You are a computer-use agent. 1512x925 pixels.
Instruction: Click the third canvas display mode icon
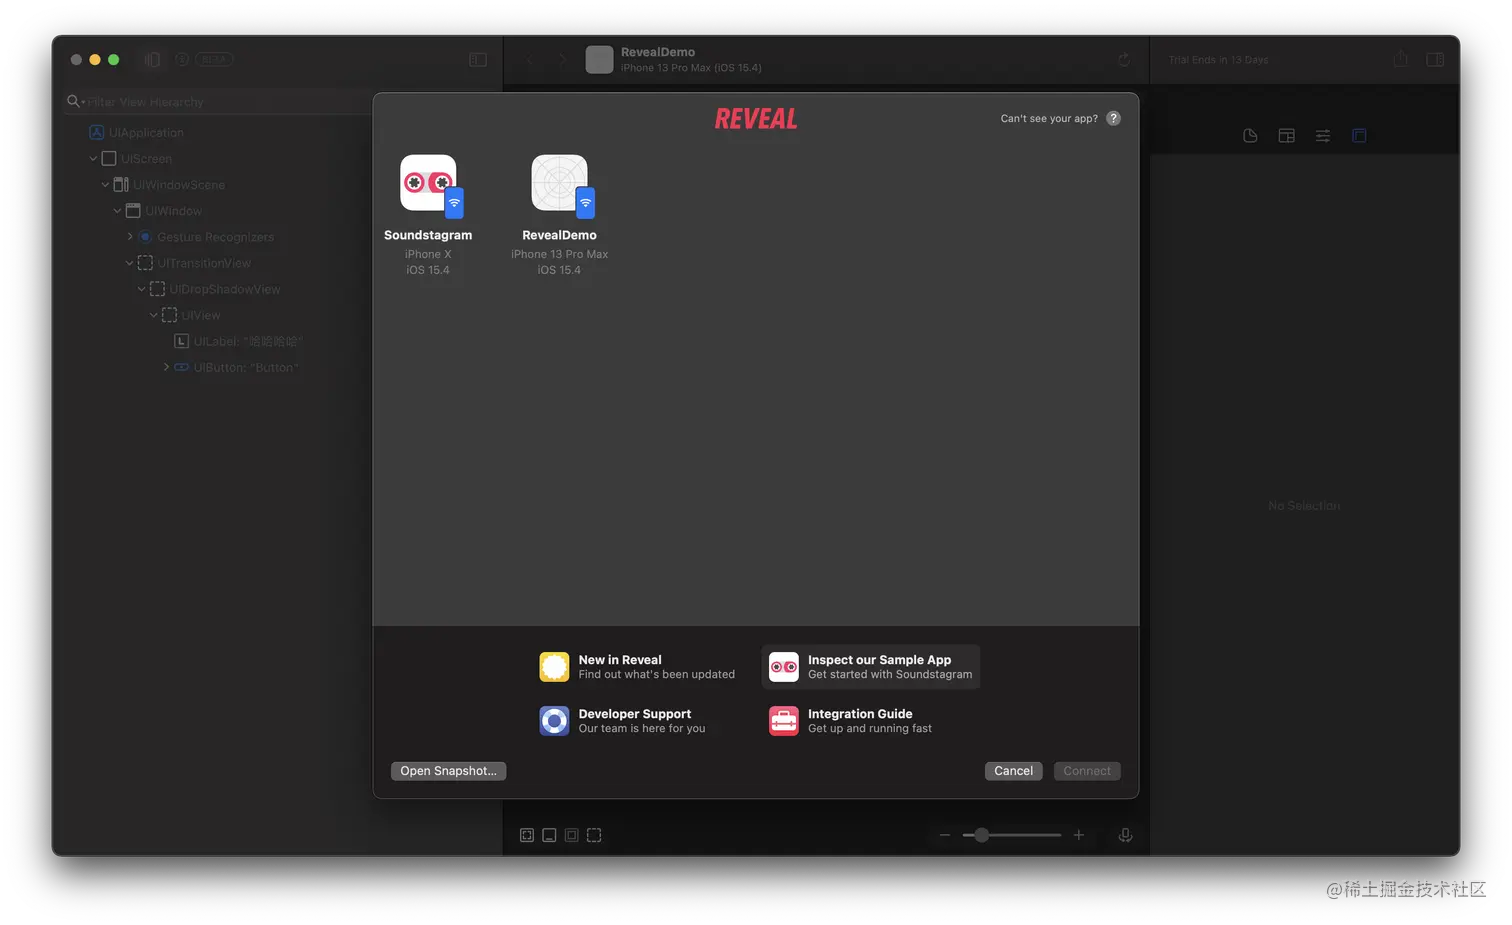[571, 835]
